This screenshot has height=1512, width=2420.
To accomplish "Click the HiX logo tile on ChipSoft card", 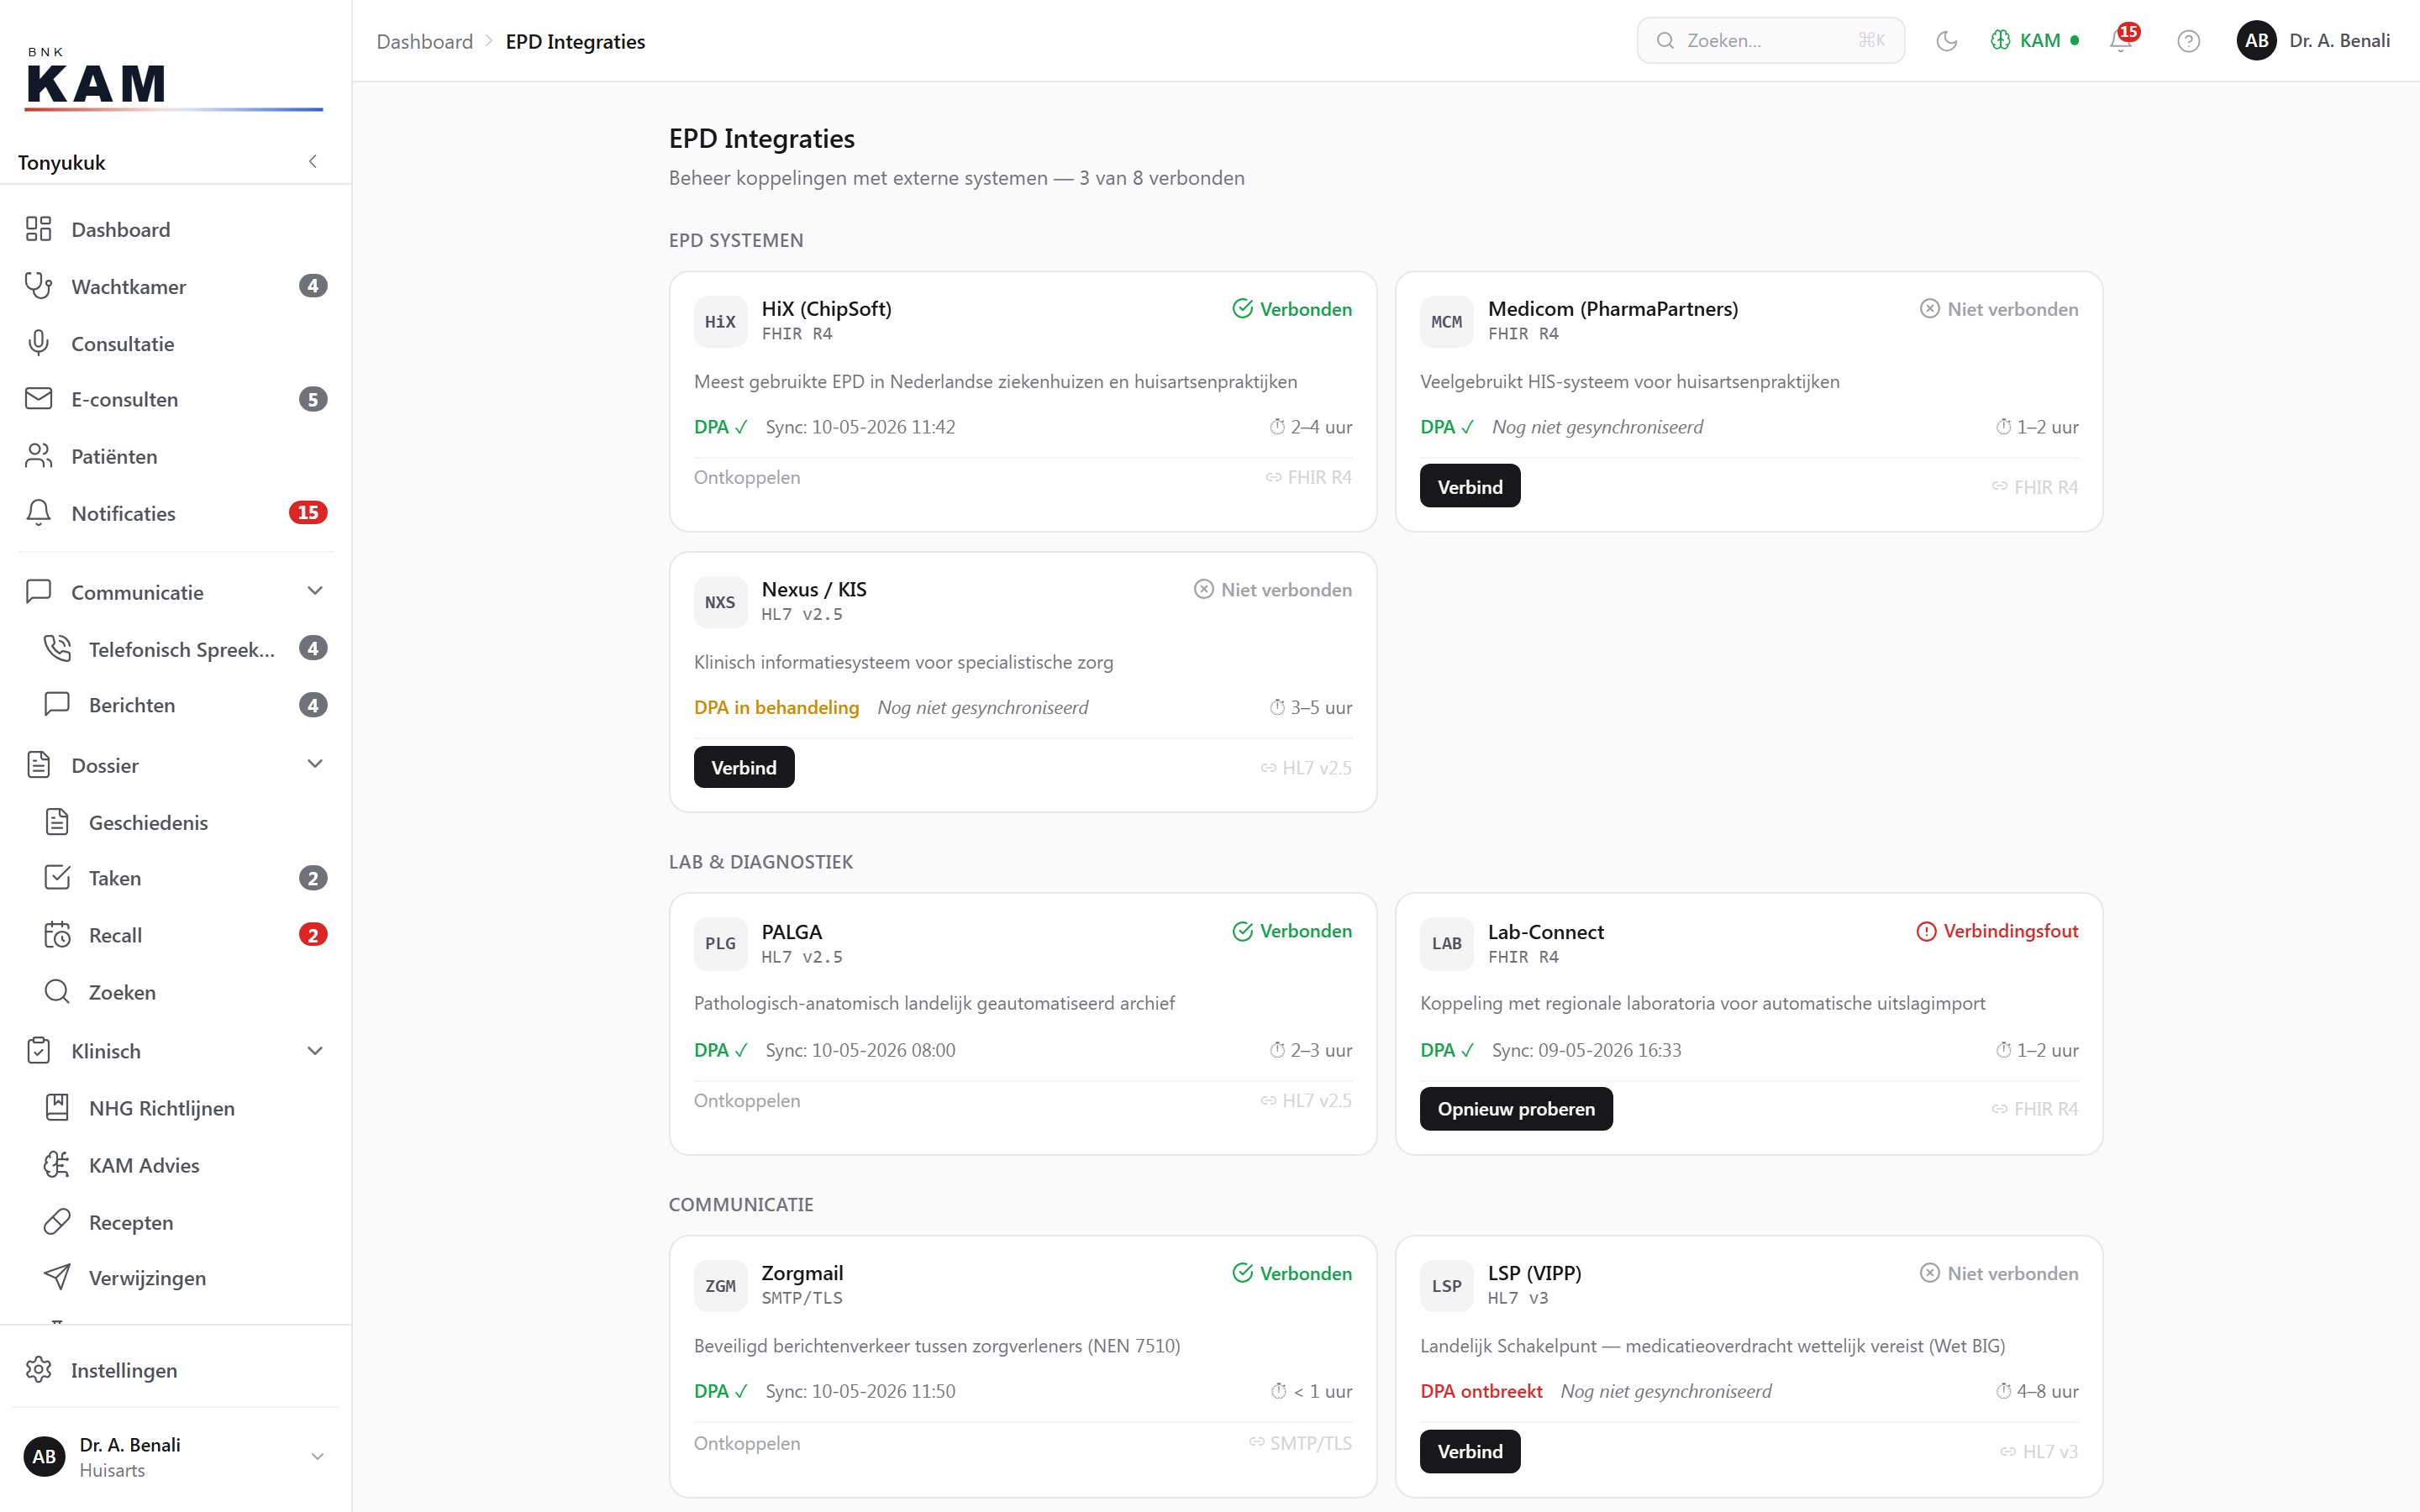I will [720, 322].
